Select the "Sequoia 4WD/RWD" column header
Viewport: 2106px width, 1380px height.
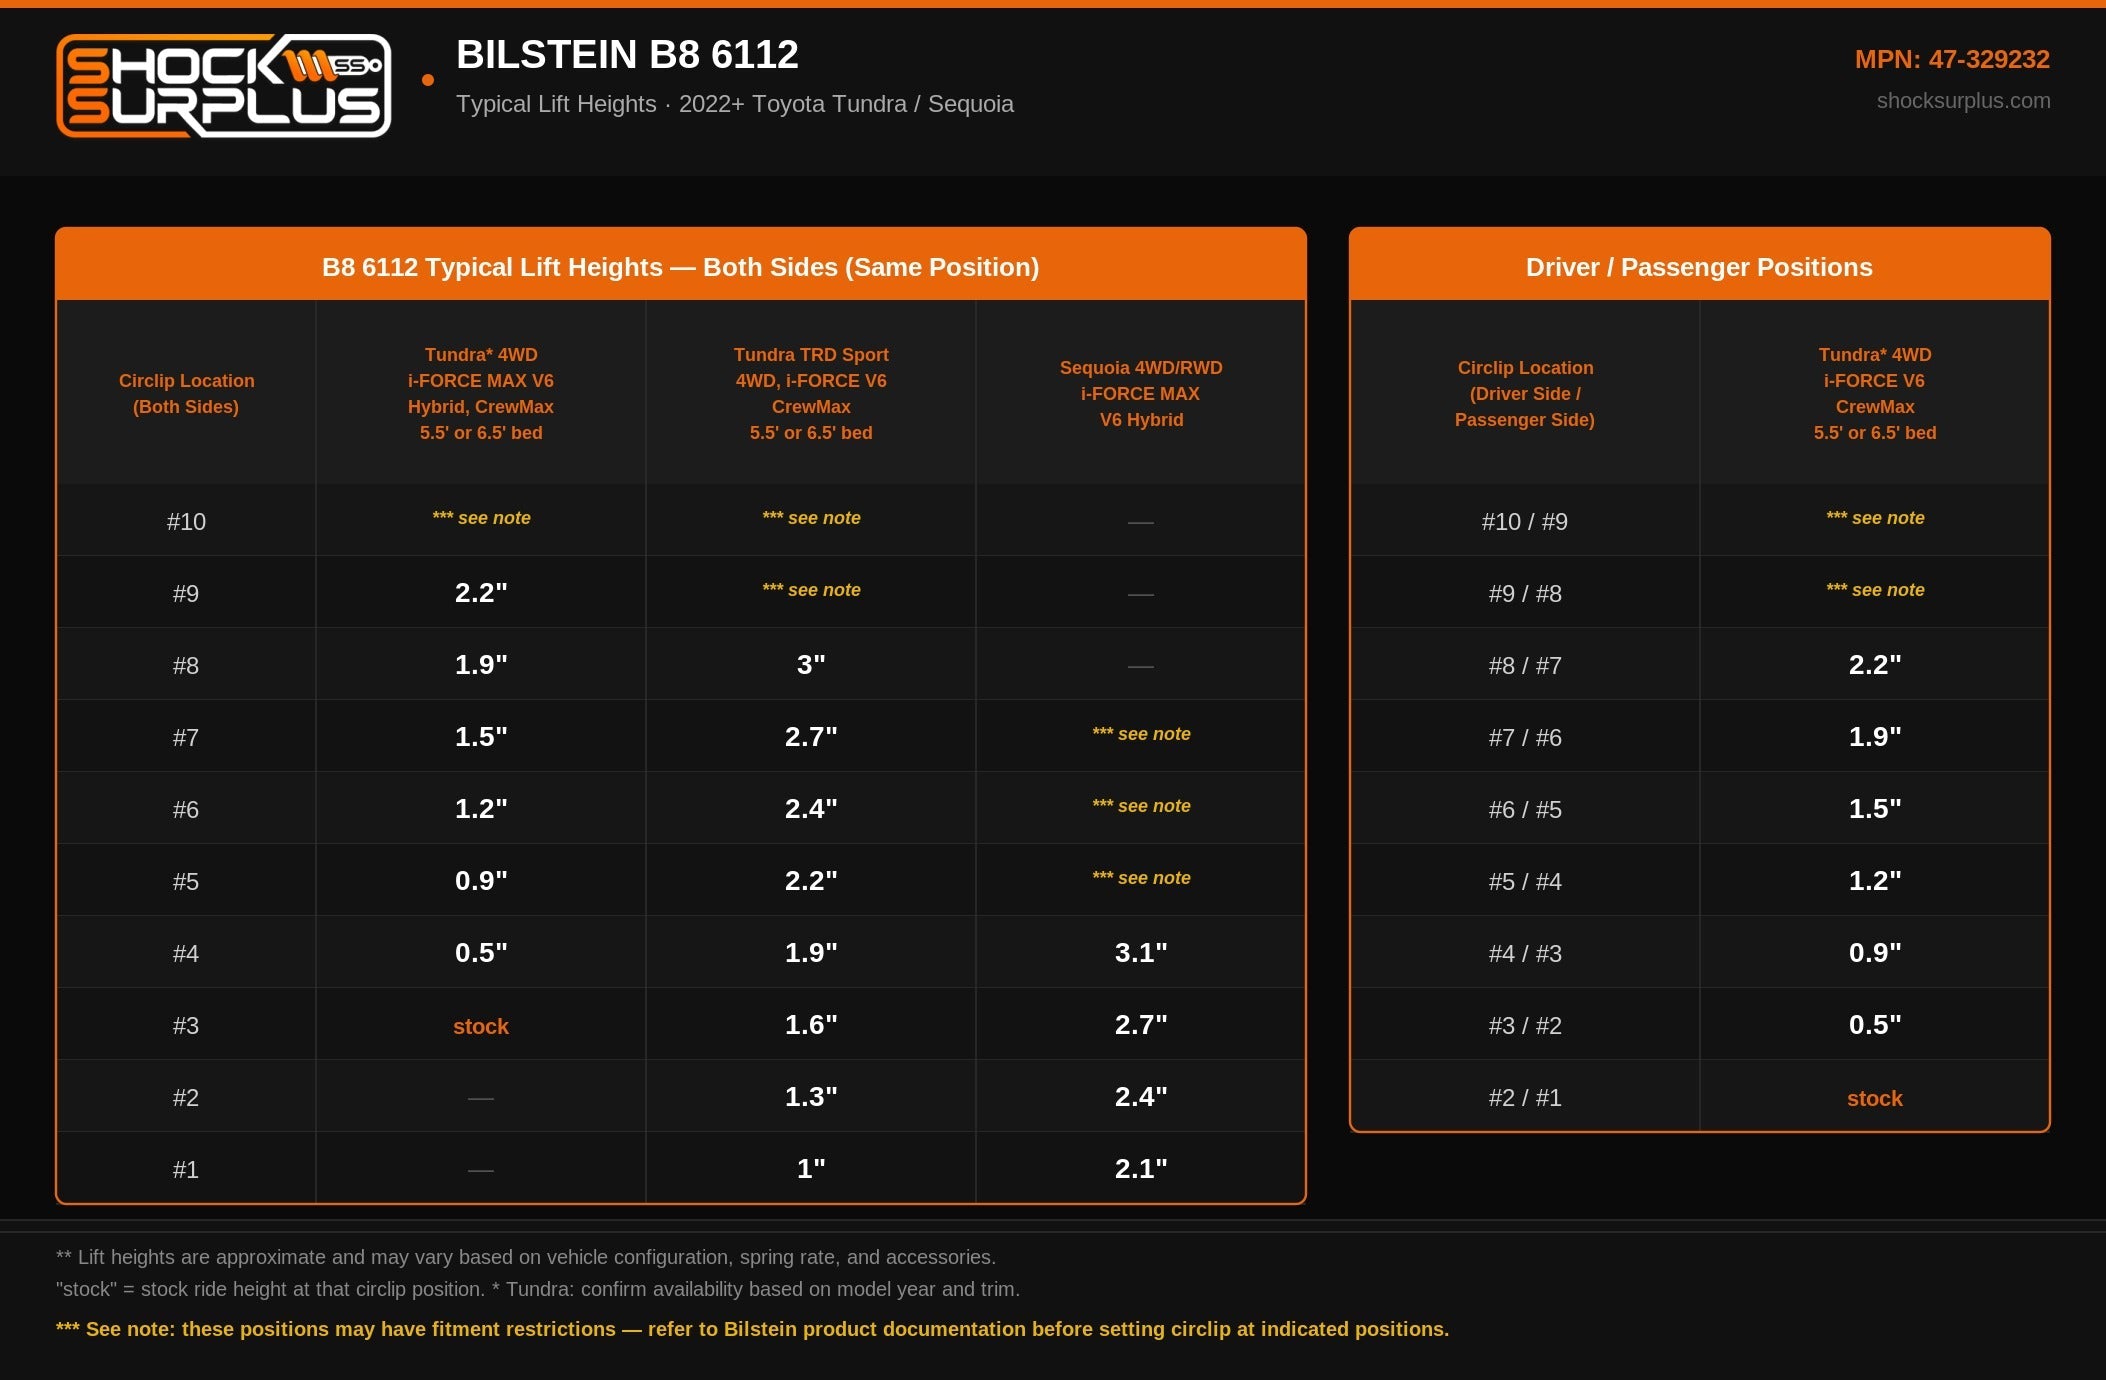pyautogui.click(x=1141, y=394)
